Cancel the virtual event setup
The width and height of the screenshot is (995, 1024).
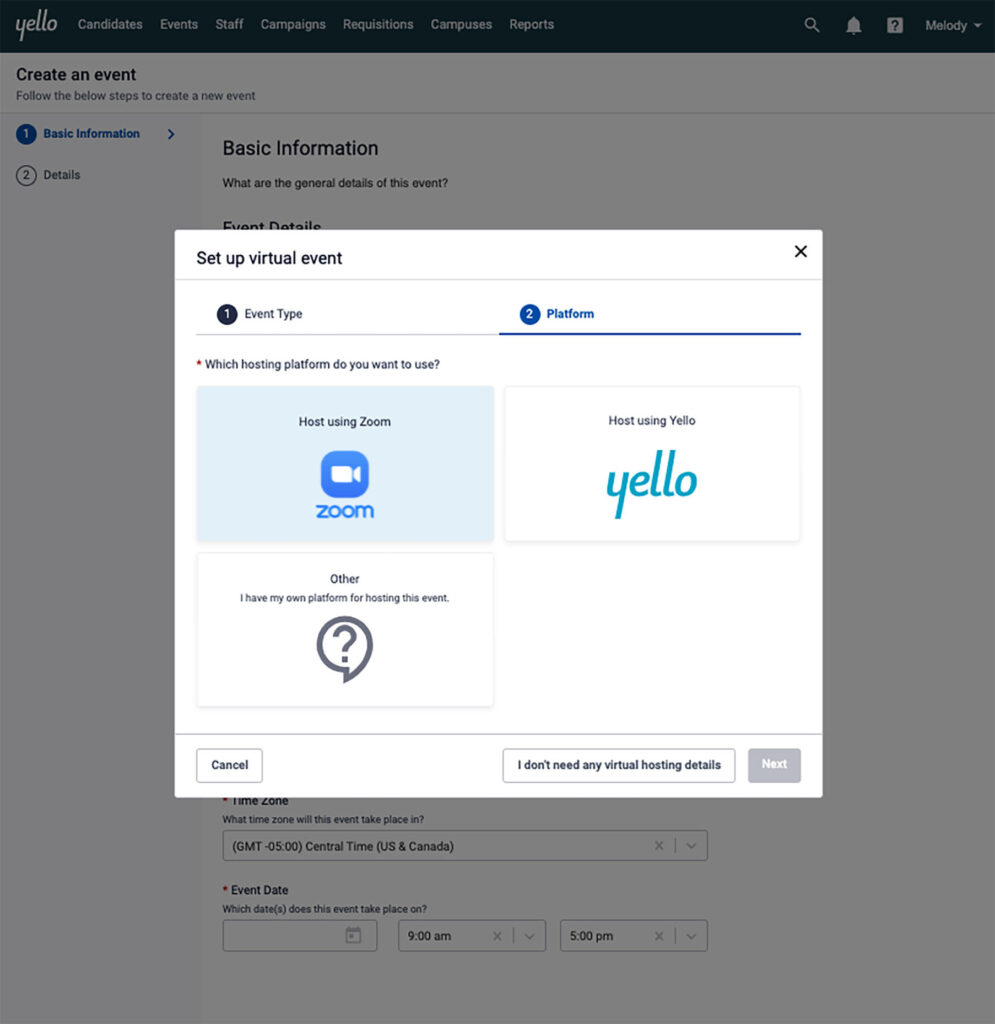pyautogui.click(x=229, y=765)
